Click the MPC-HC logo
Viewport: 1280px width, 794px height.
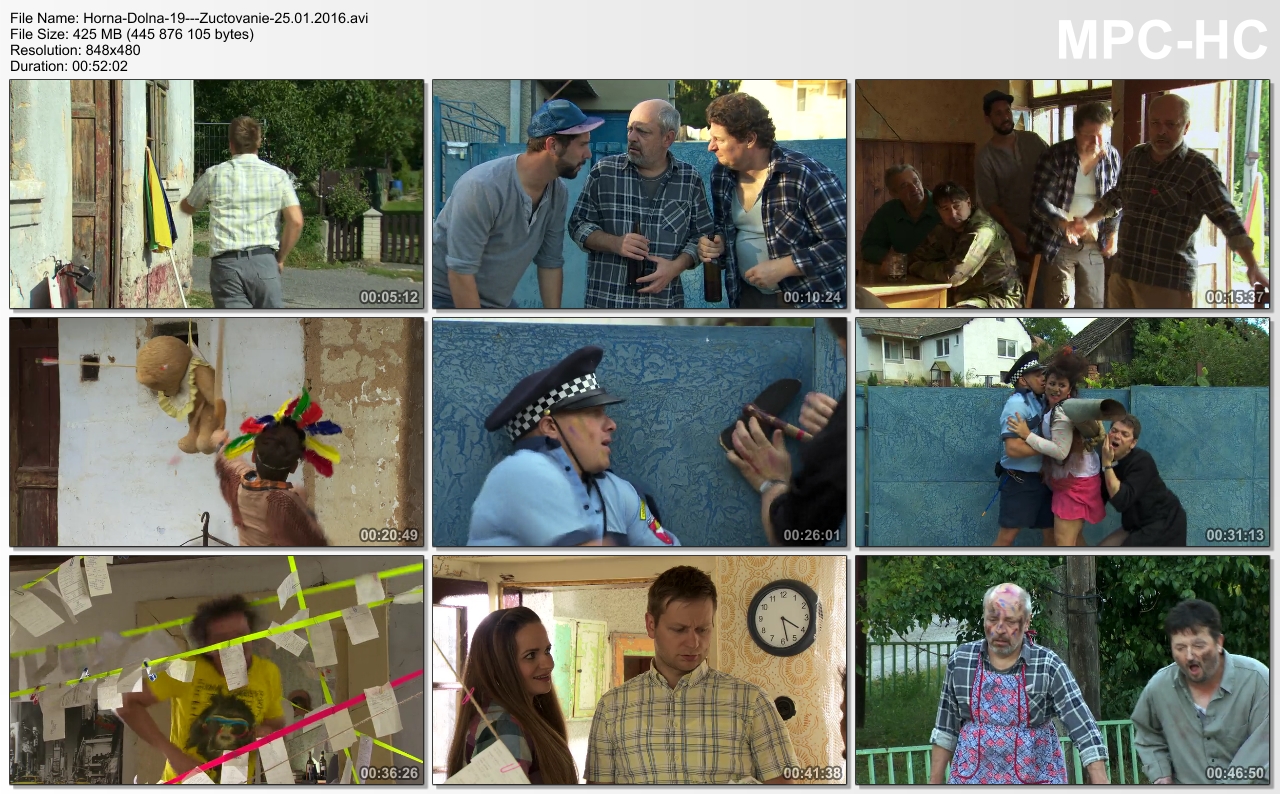(x=1161, y=41)
